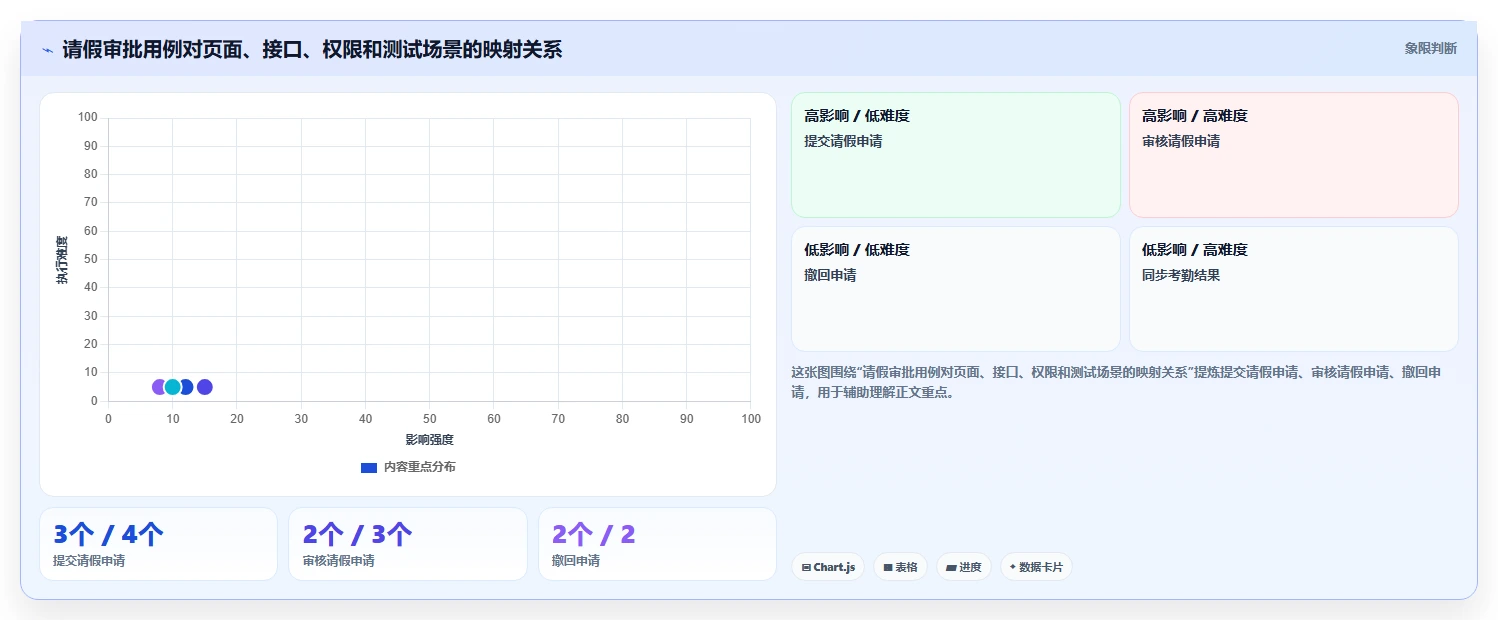Click the 表格 tag icon
This screenshot has width=1498, height=620.
[888, 567]
